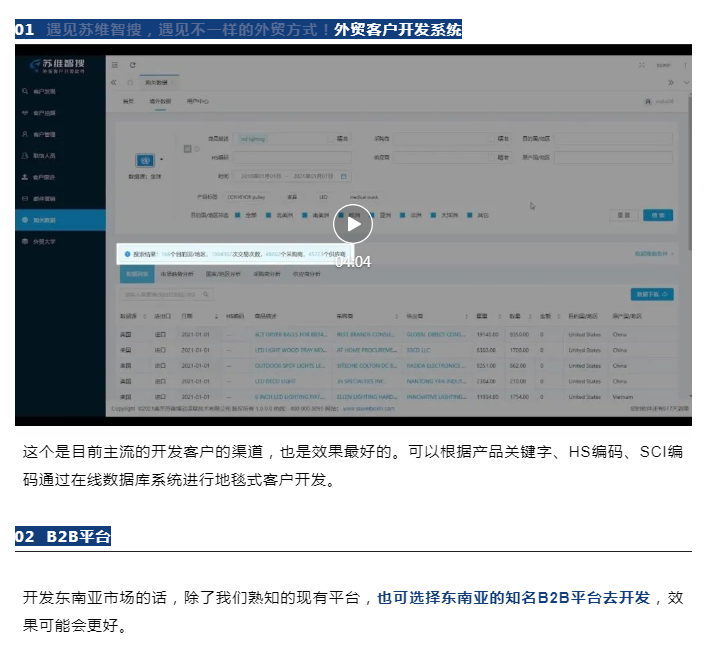Click the 重置 reset button beside search
The width and height of the screenshot is (709, 655).
click(624, 215)
